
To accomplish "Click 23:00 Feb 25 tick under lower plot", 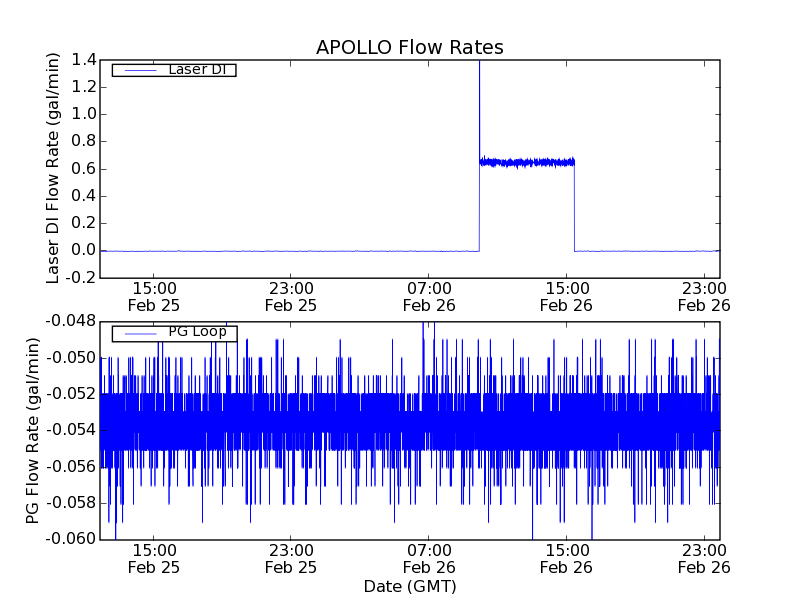I will pos(290,558).
